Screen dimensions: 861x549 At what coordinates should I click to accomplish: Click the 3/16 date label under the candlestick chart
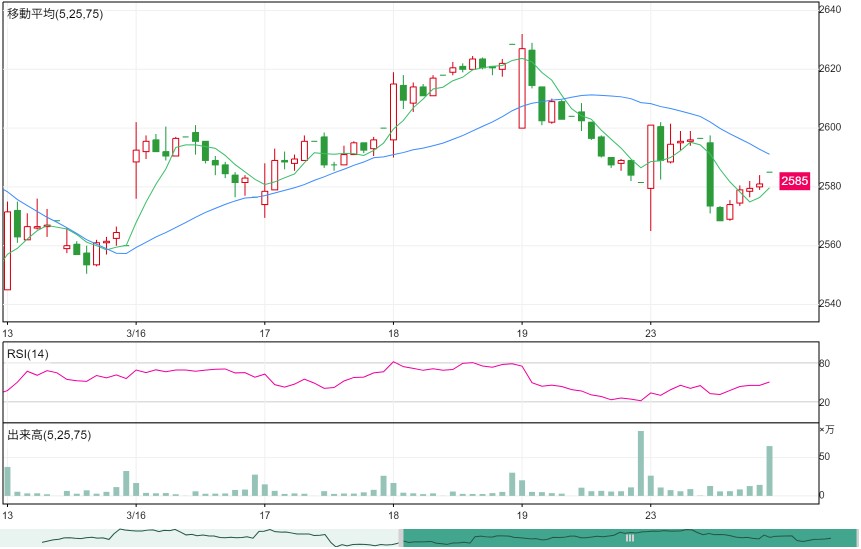(136, 333)
